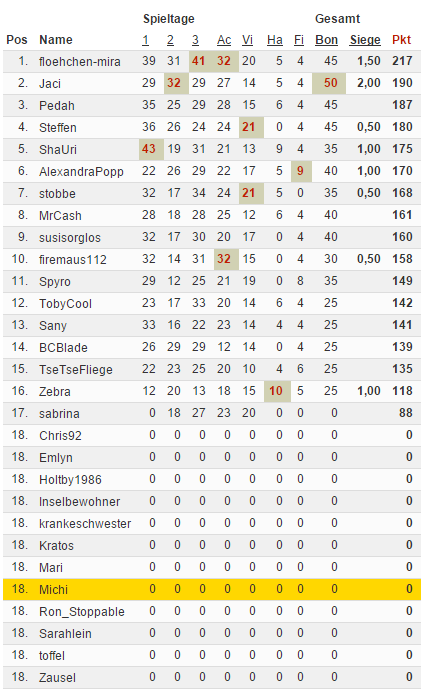Select Zebra's highlighted 10 in Ha
This screenshot has height=697, width=426.
point(276,391)
